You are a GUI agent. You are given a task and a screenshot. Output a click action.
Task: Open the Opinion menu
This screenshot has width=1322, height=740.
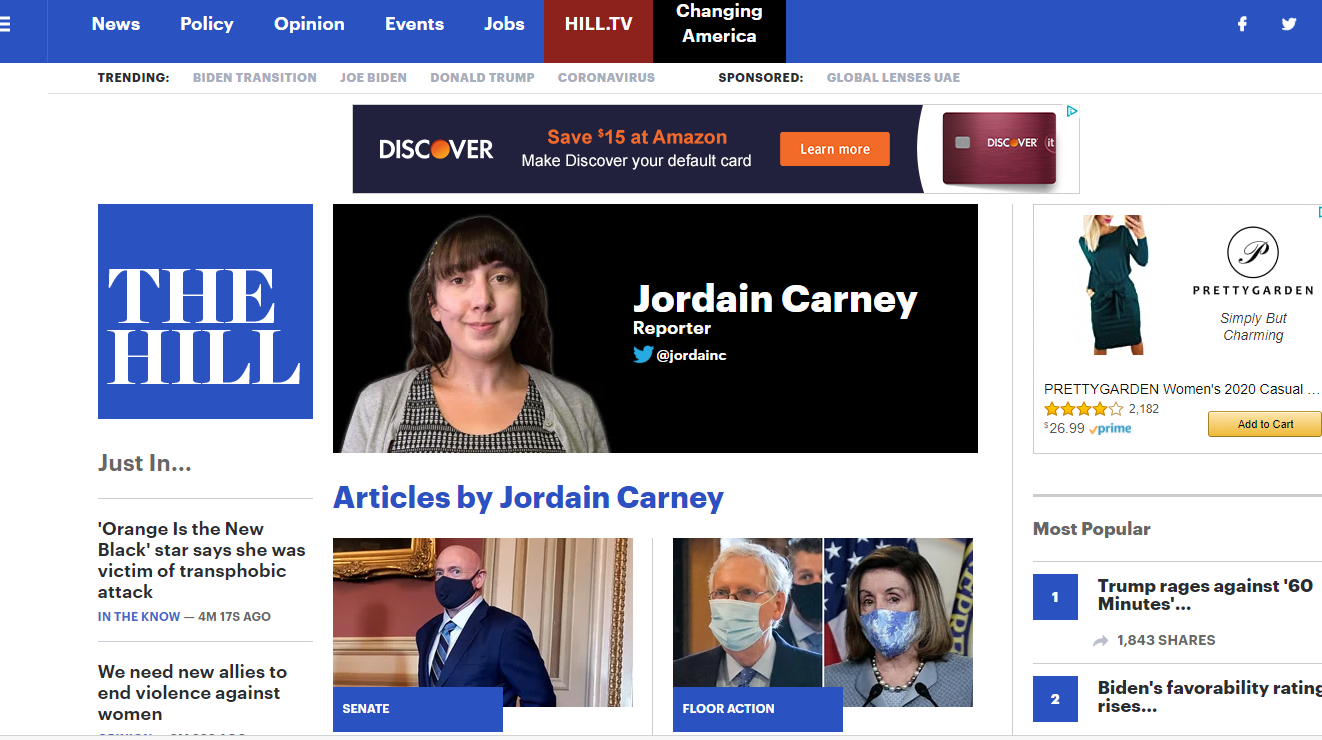tap(309, 24)
